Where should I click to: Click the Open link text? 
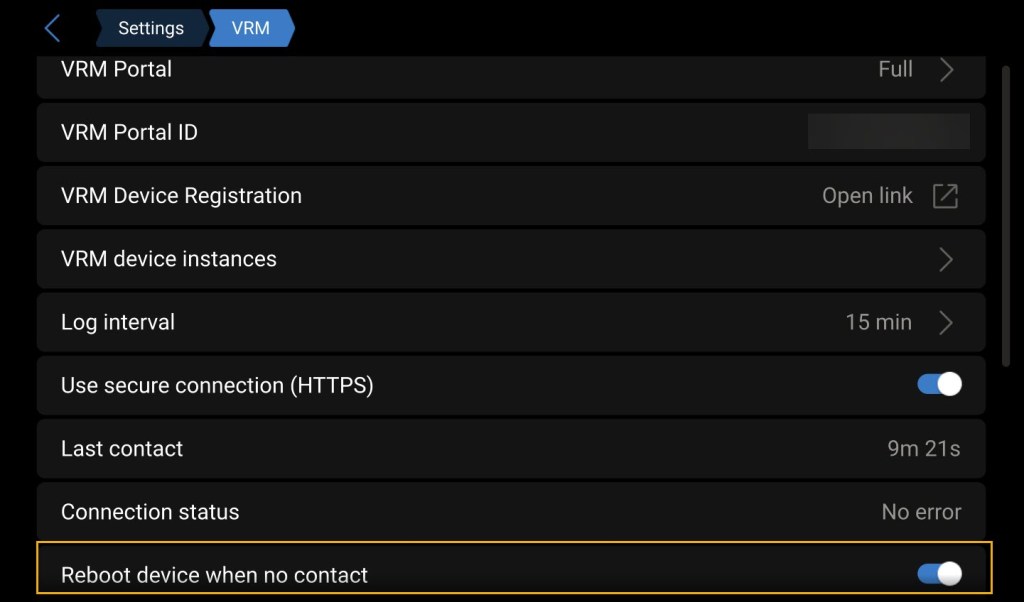pyautogui.click(x=867, y=196)
